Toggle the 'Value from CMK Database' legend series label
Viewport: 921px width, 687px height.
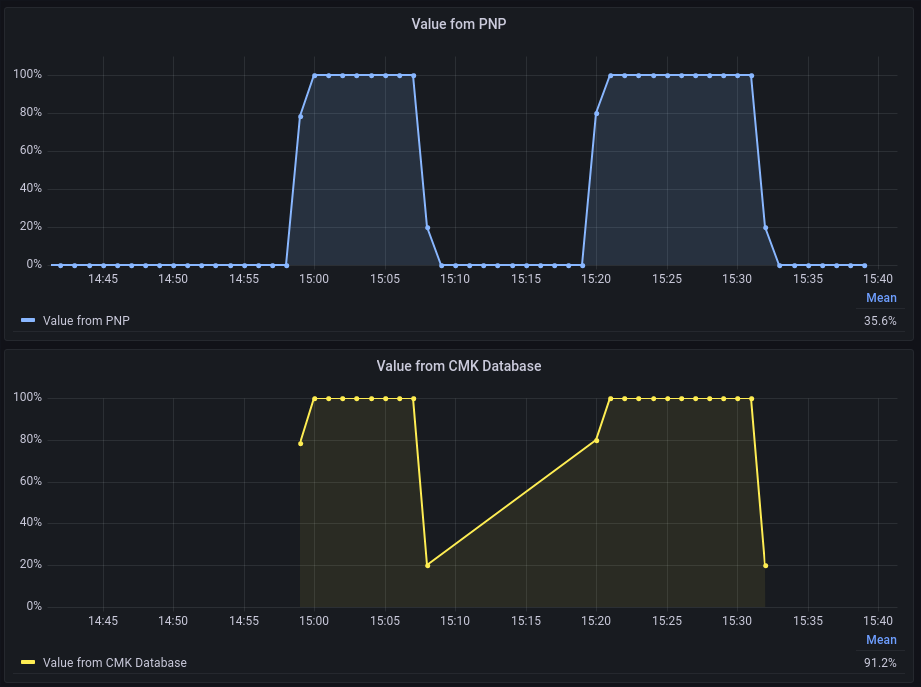tap(114, 663)
